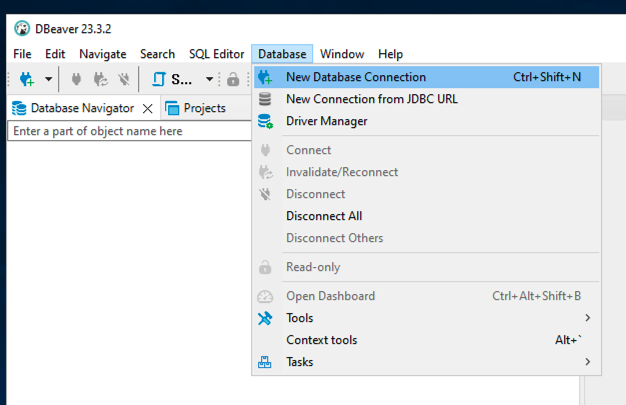Select Invalidate/Reconnect in the menu
This screenshot has width=626, height=405.
[x=426, y=172]
